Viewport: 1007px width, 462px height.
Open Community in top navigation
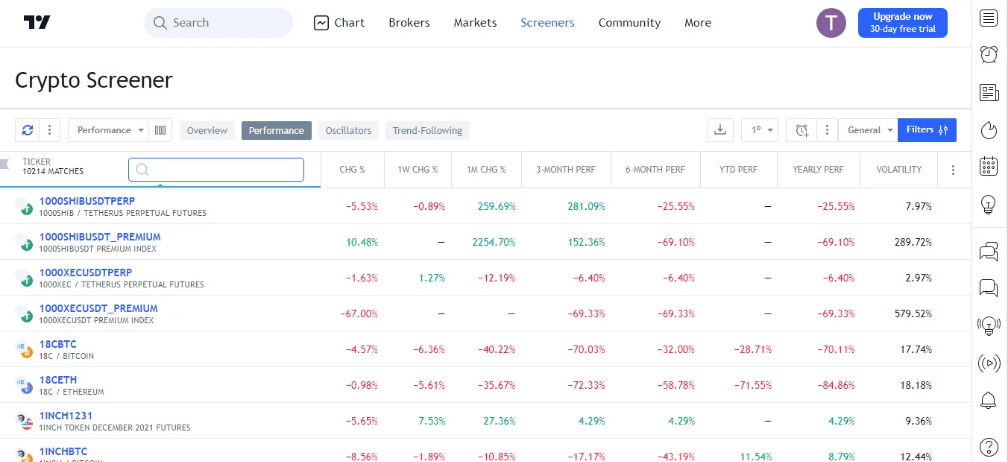tap(629, 23)
